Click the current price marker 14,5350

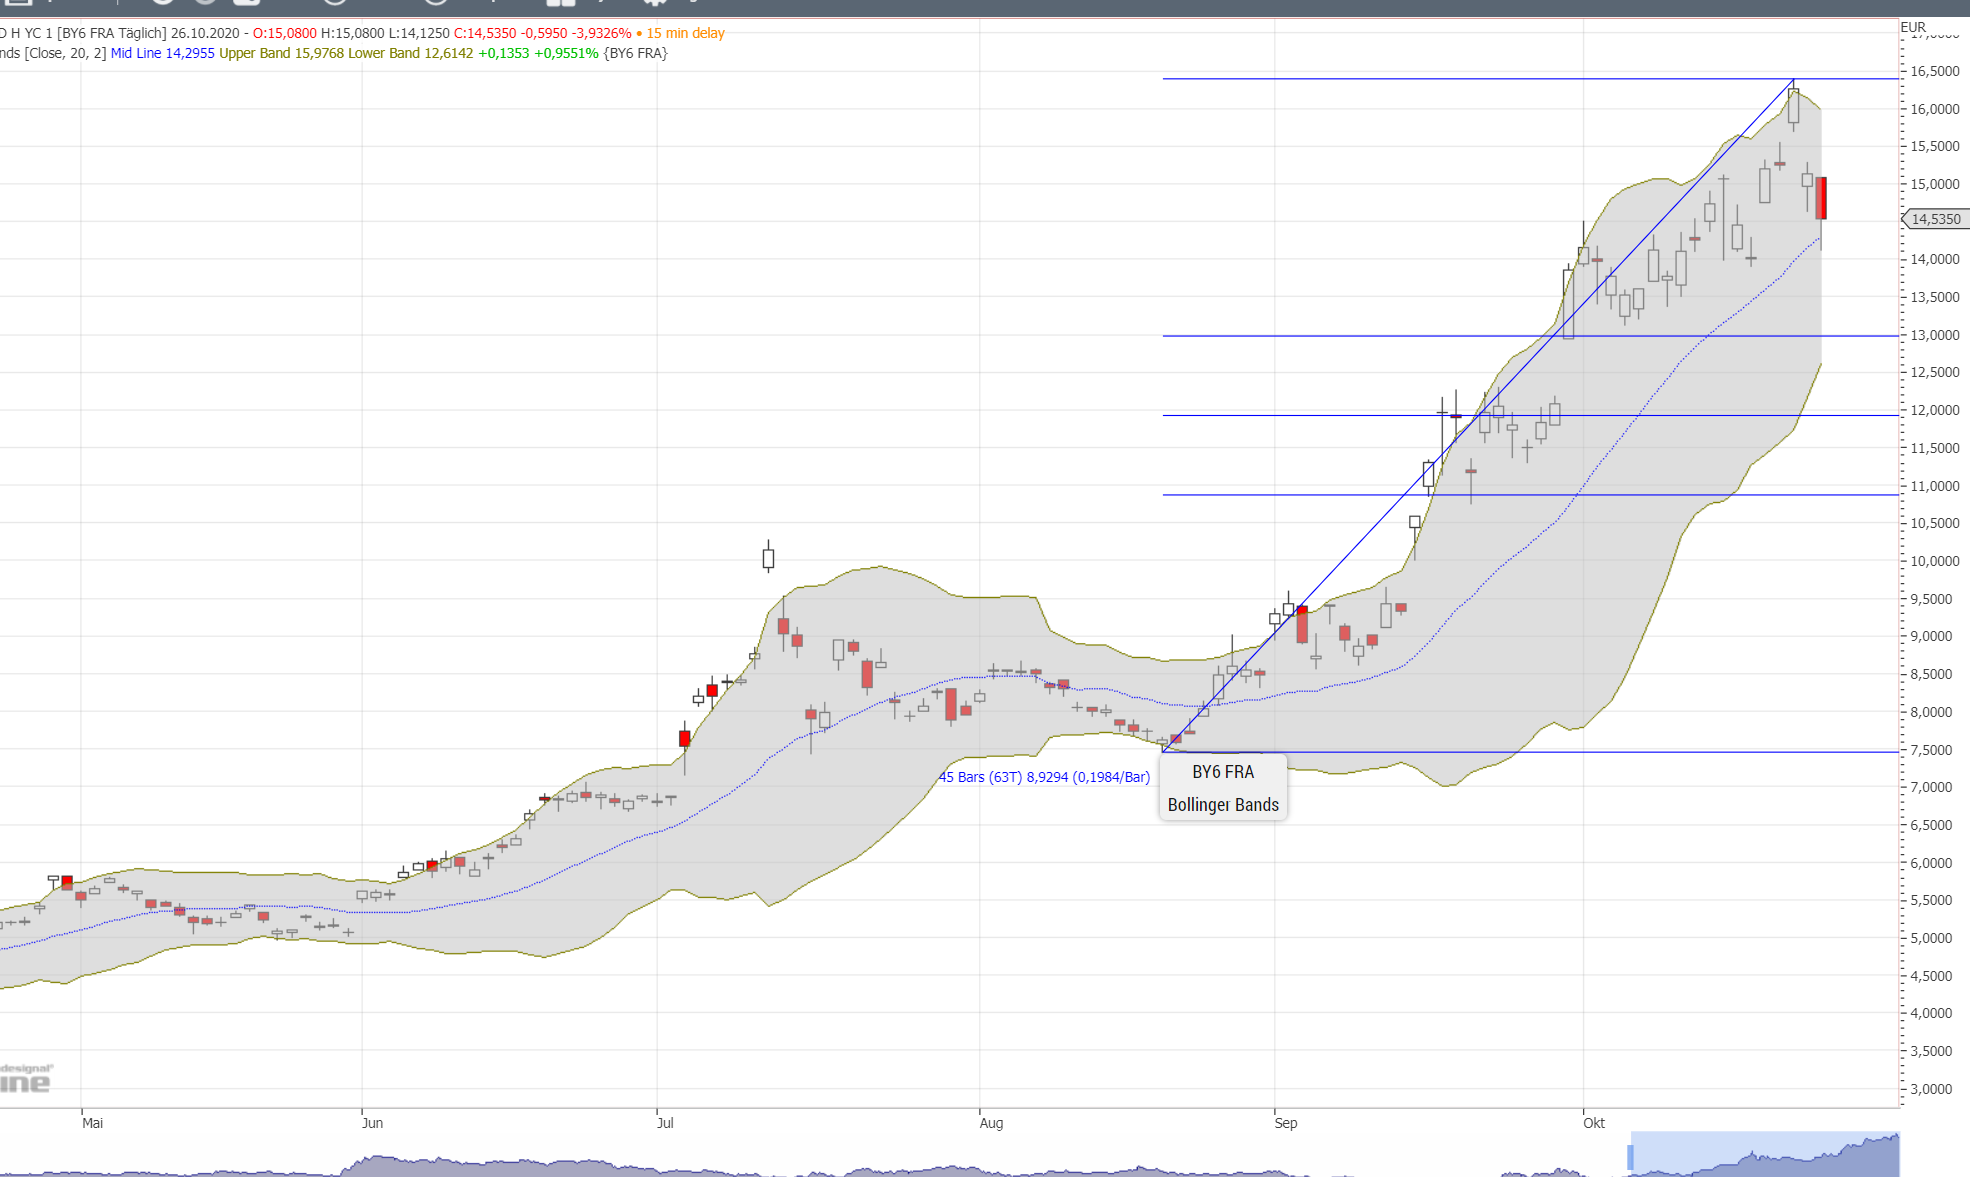click(x=1935, y=219)
